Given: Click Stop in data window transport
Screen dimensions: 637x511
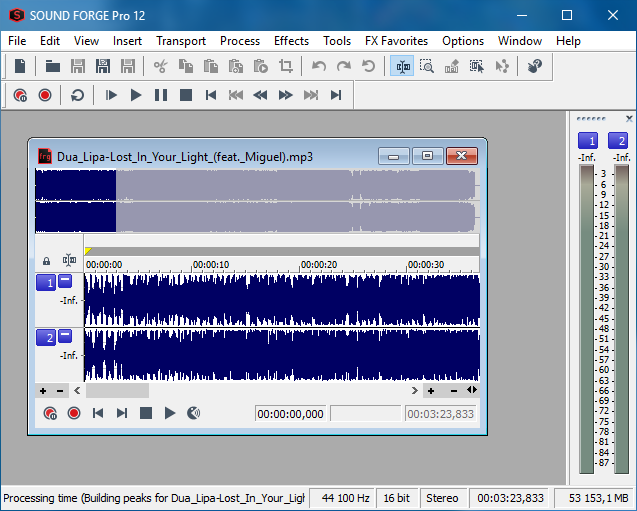Looking at the screenshot, I should (146, 414).
